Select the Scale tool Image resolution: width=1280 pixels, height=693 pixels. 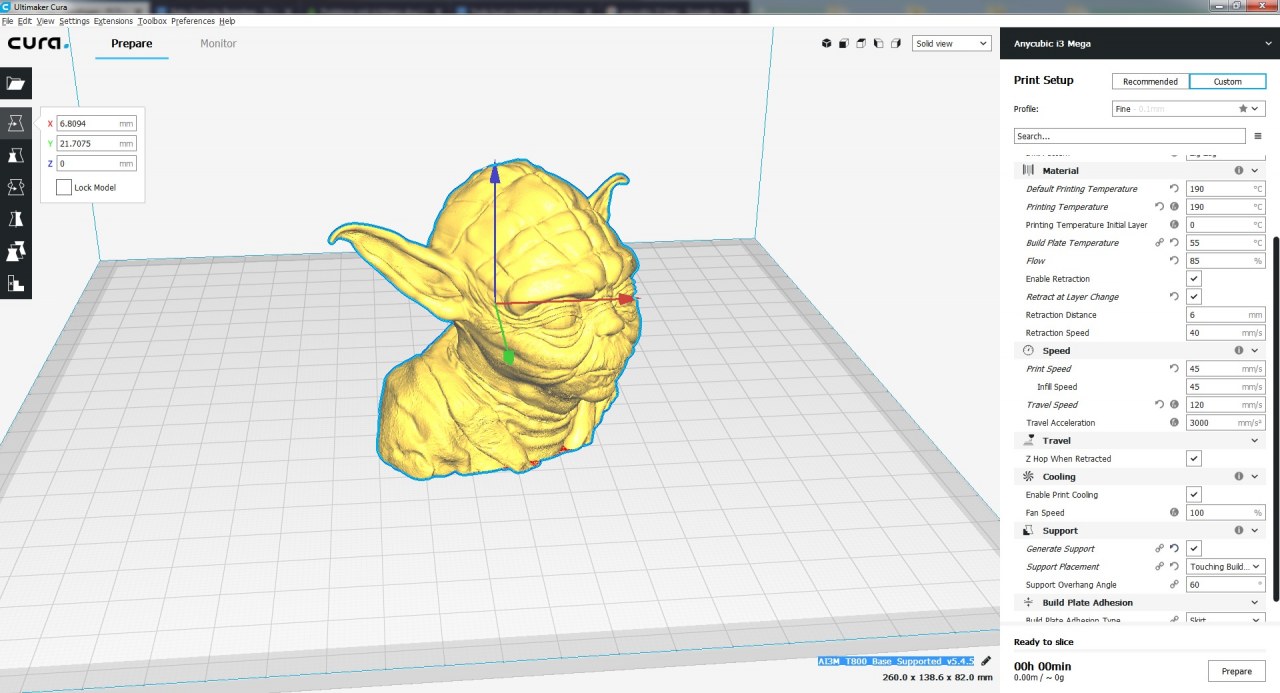(x=16, y=155)
